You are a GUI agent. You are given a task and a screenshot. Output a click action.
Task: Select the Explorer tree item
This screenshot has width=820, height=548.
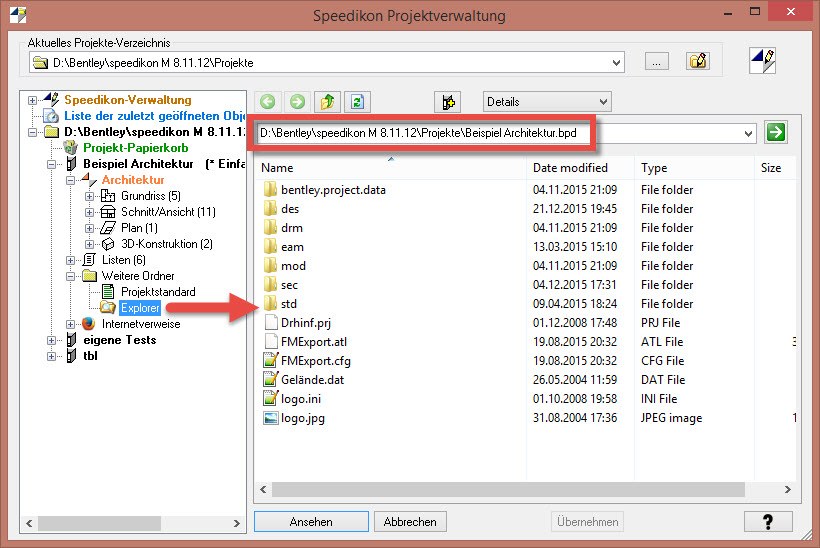140,307
